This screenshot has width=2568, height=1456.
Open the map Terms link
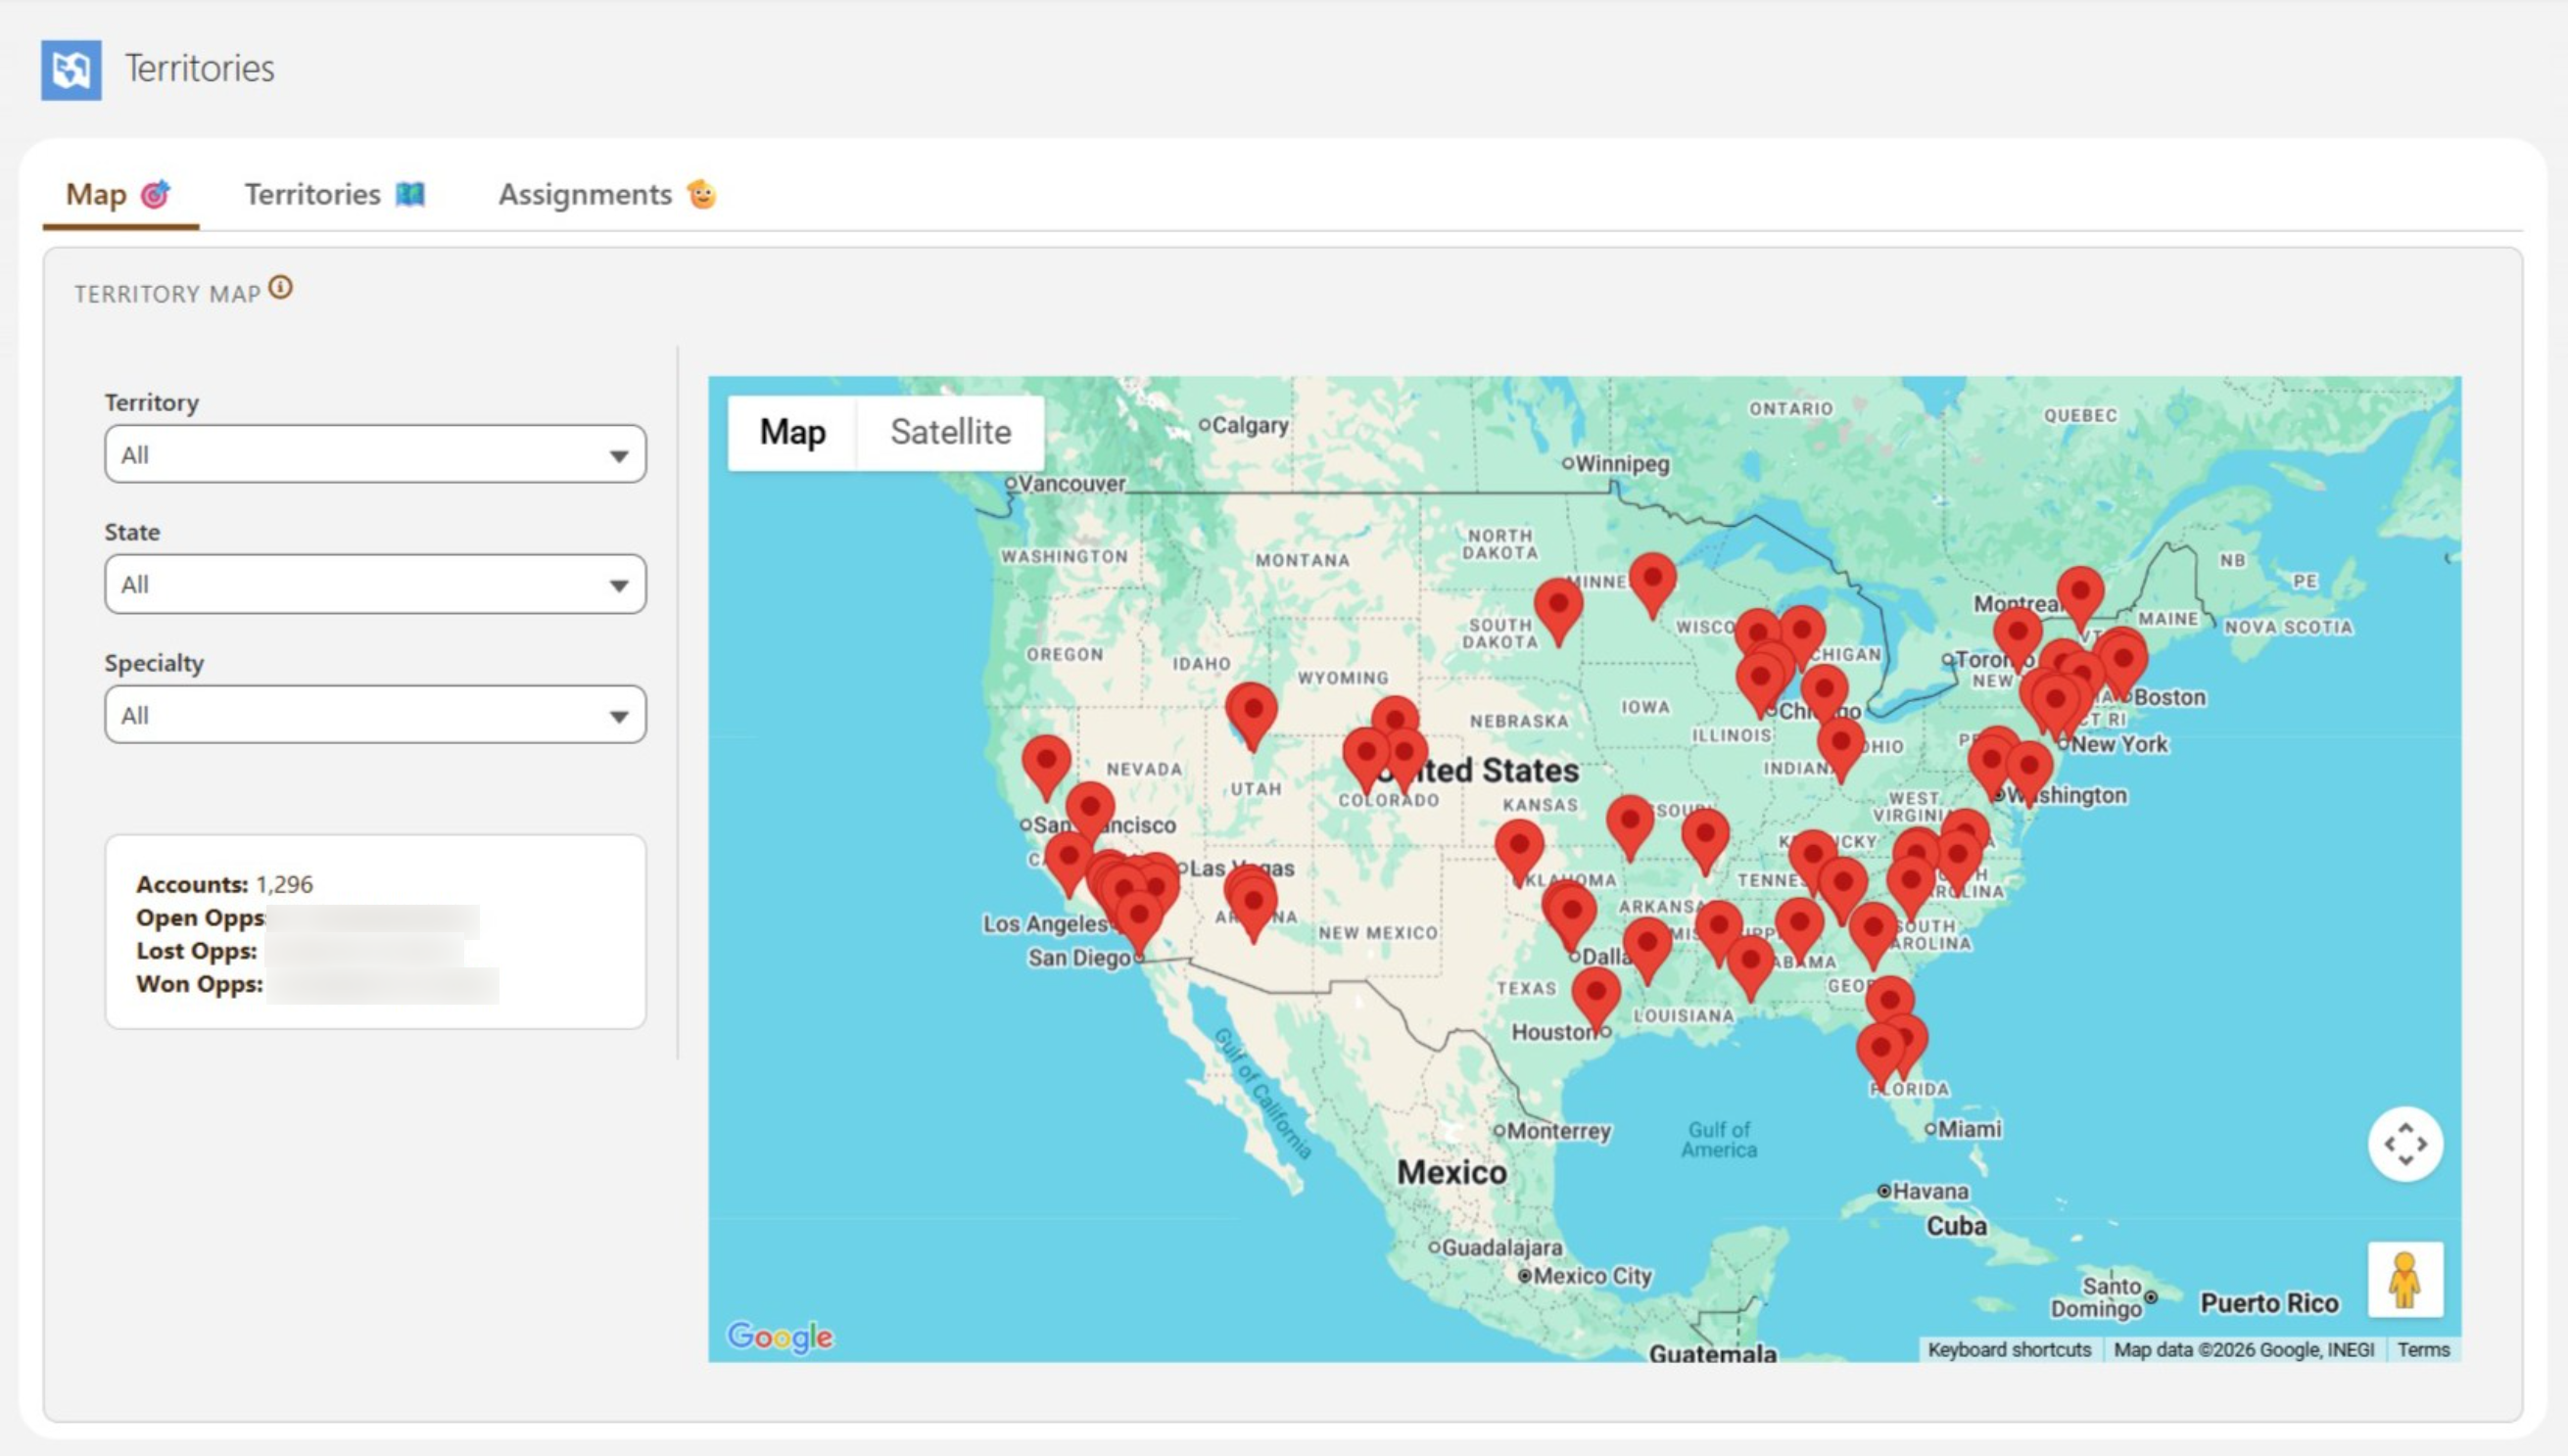point(2423,1350)
